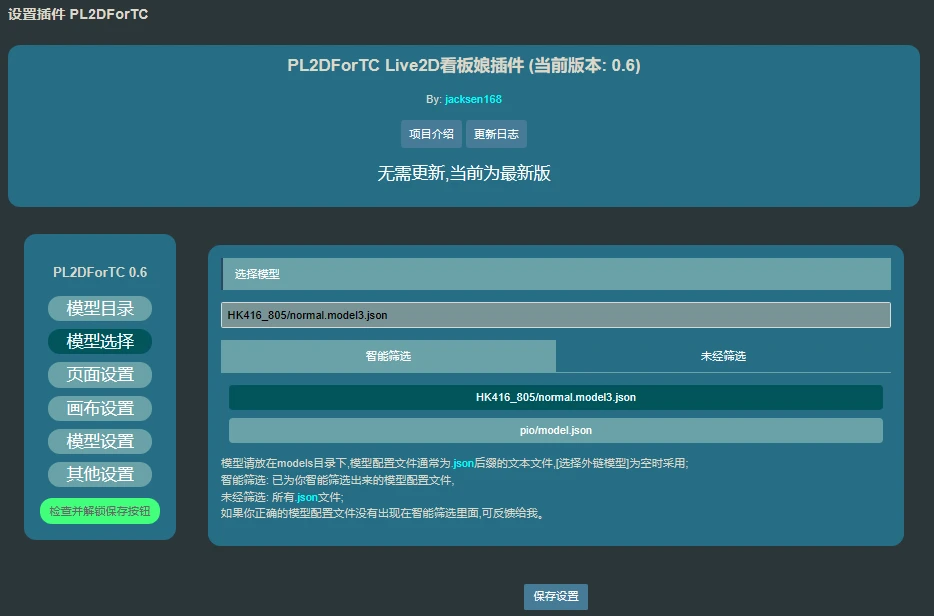Click the line beginning 模型请放在models目录下
This screenshot has height=616, width=934.
pos(454,463)
